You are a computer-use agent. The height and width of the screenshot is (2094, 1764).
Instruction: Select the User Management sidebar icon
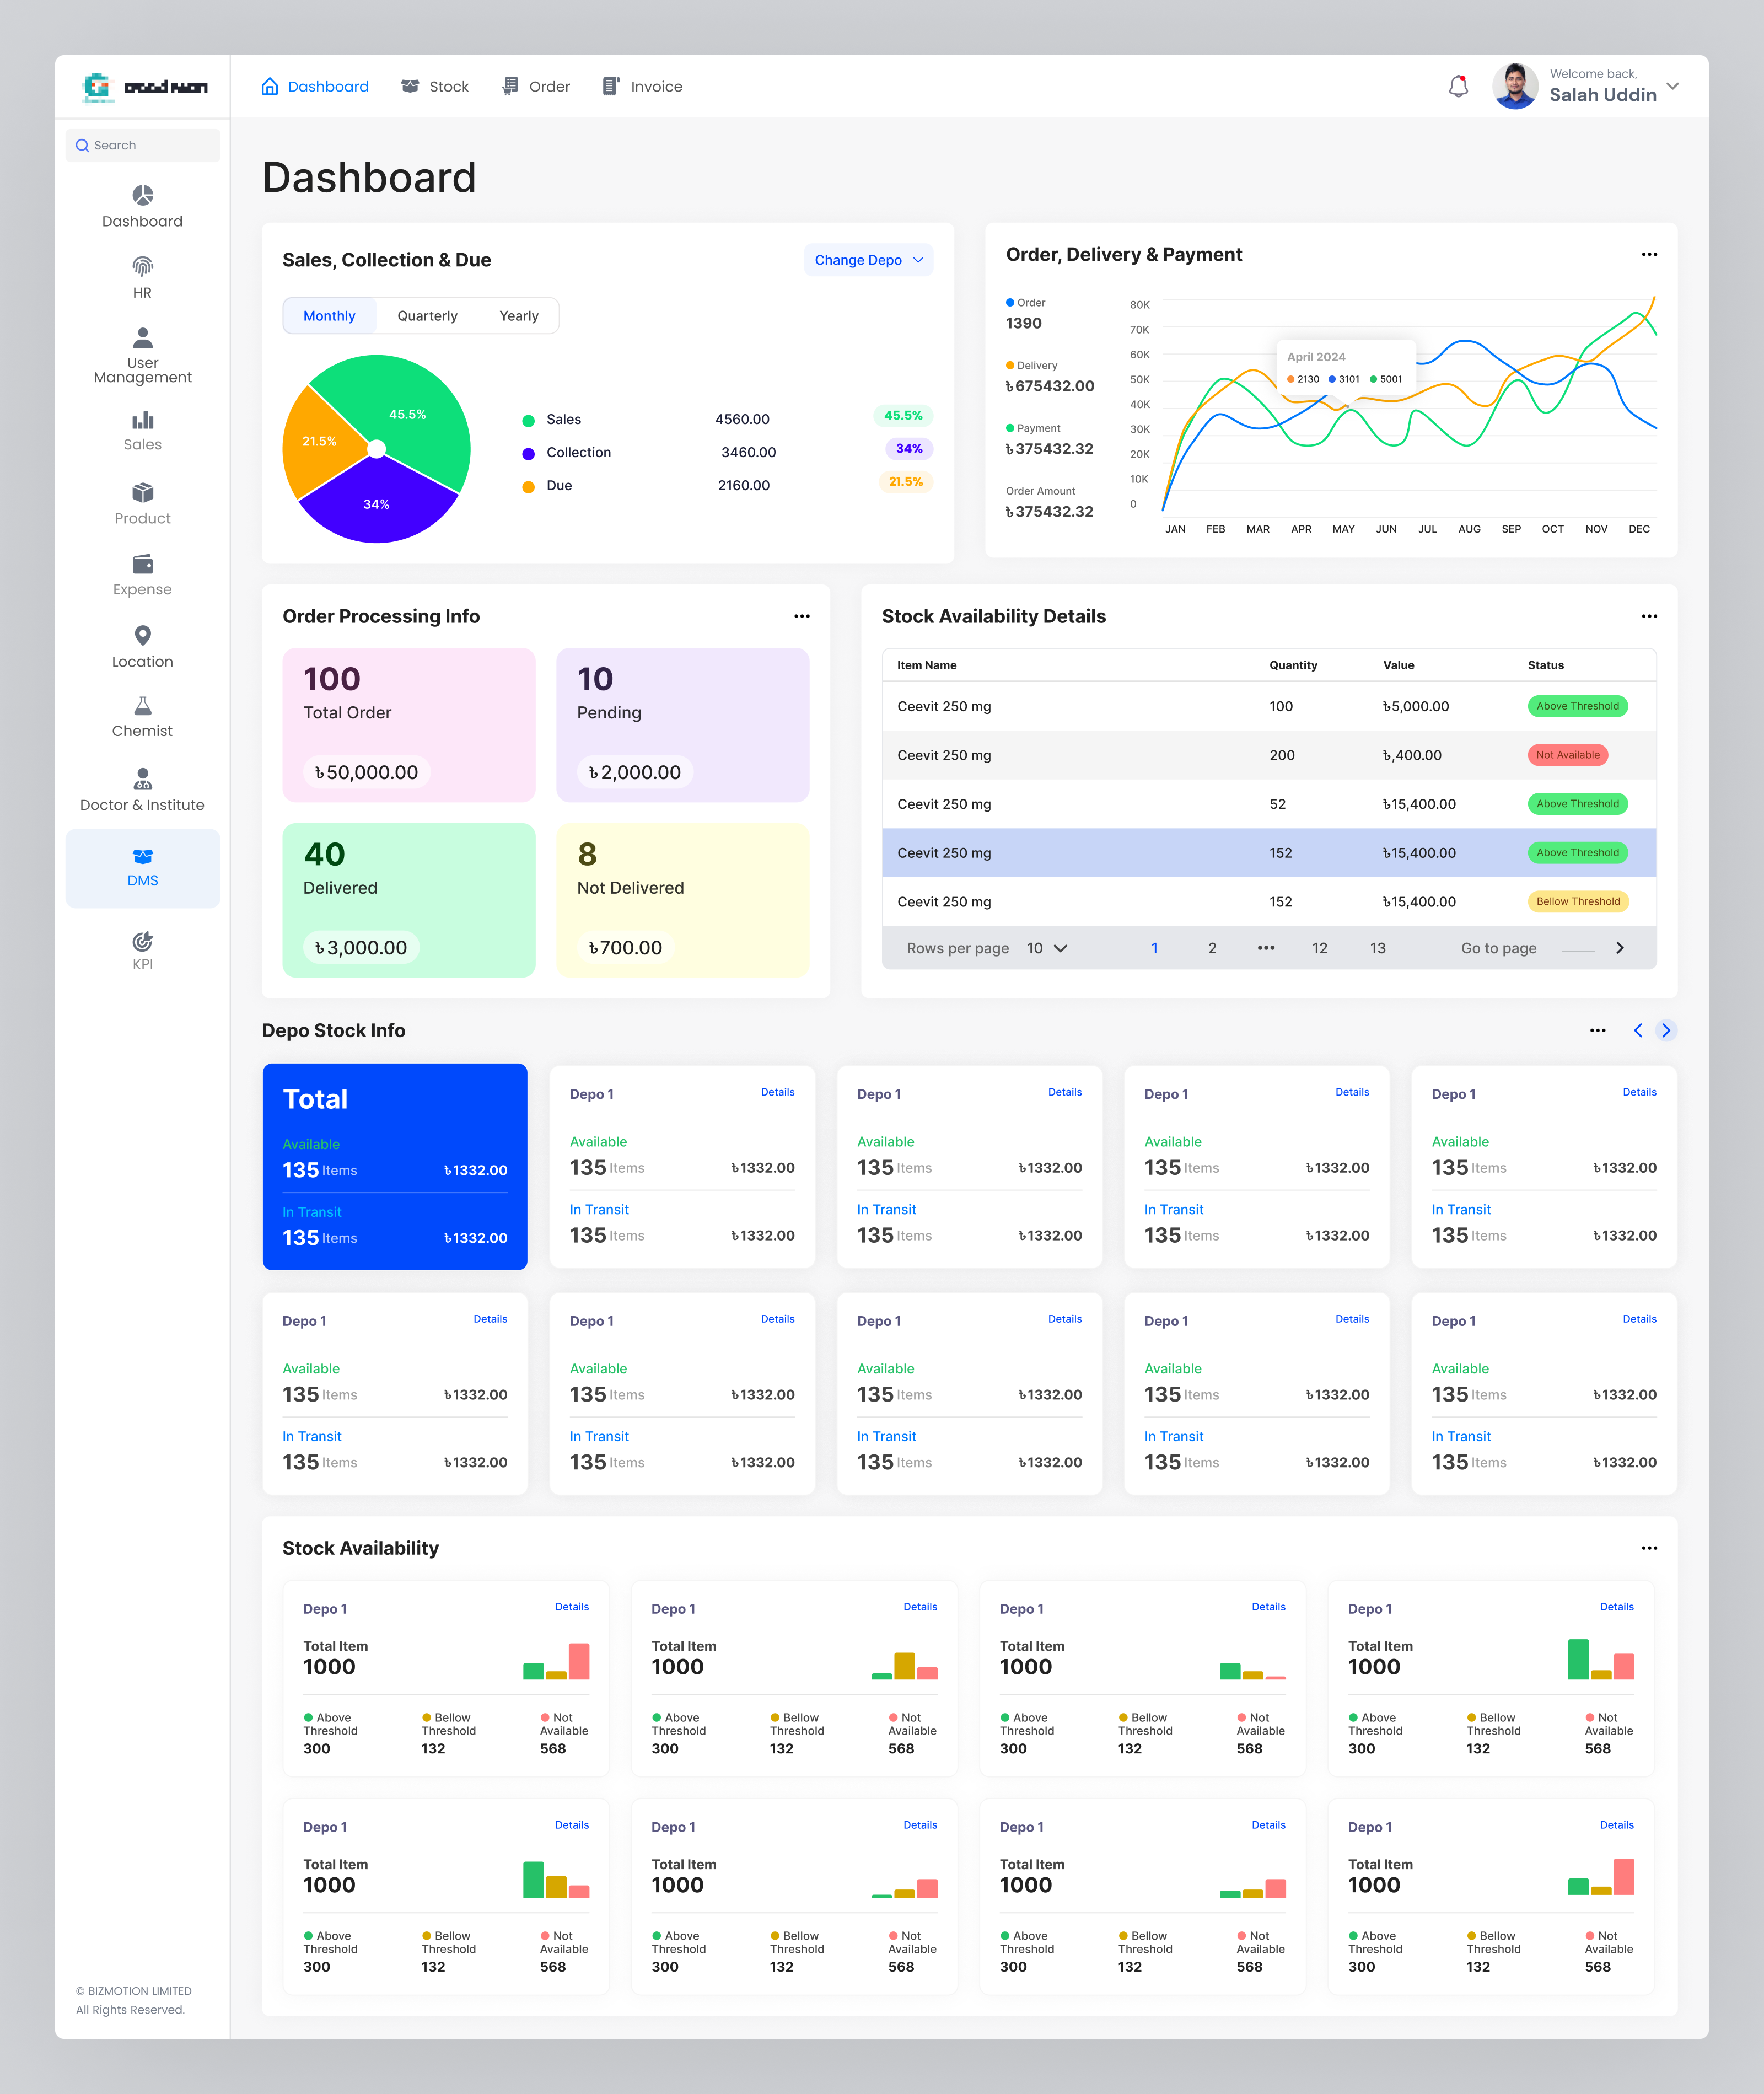[x=142, y=352]
